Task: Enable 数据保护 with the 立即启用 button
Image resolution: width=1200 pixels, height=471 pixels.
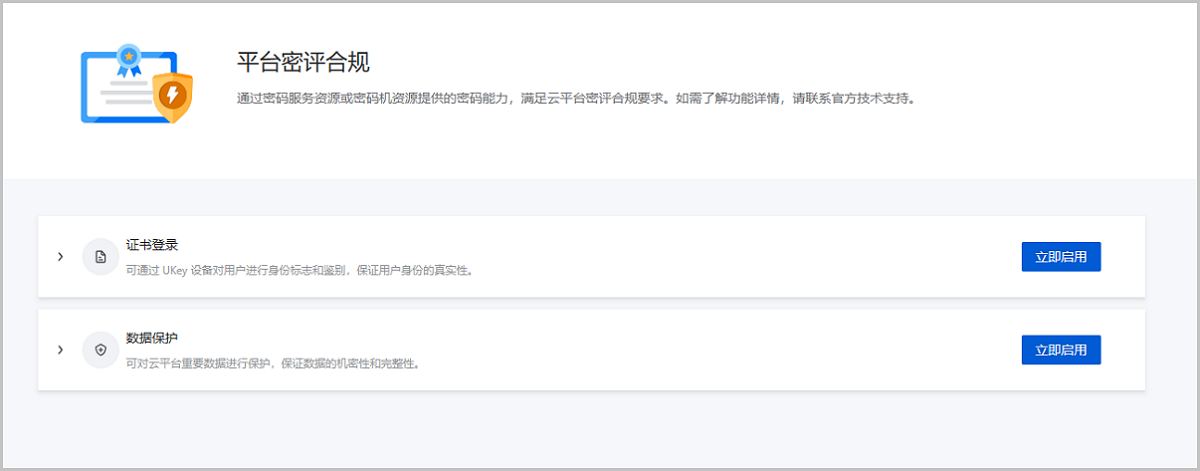Action: point(1060,350)
